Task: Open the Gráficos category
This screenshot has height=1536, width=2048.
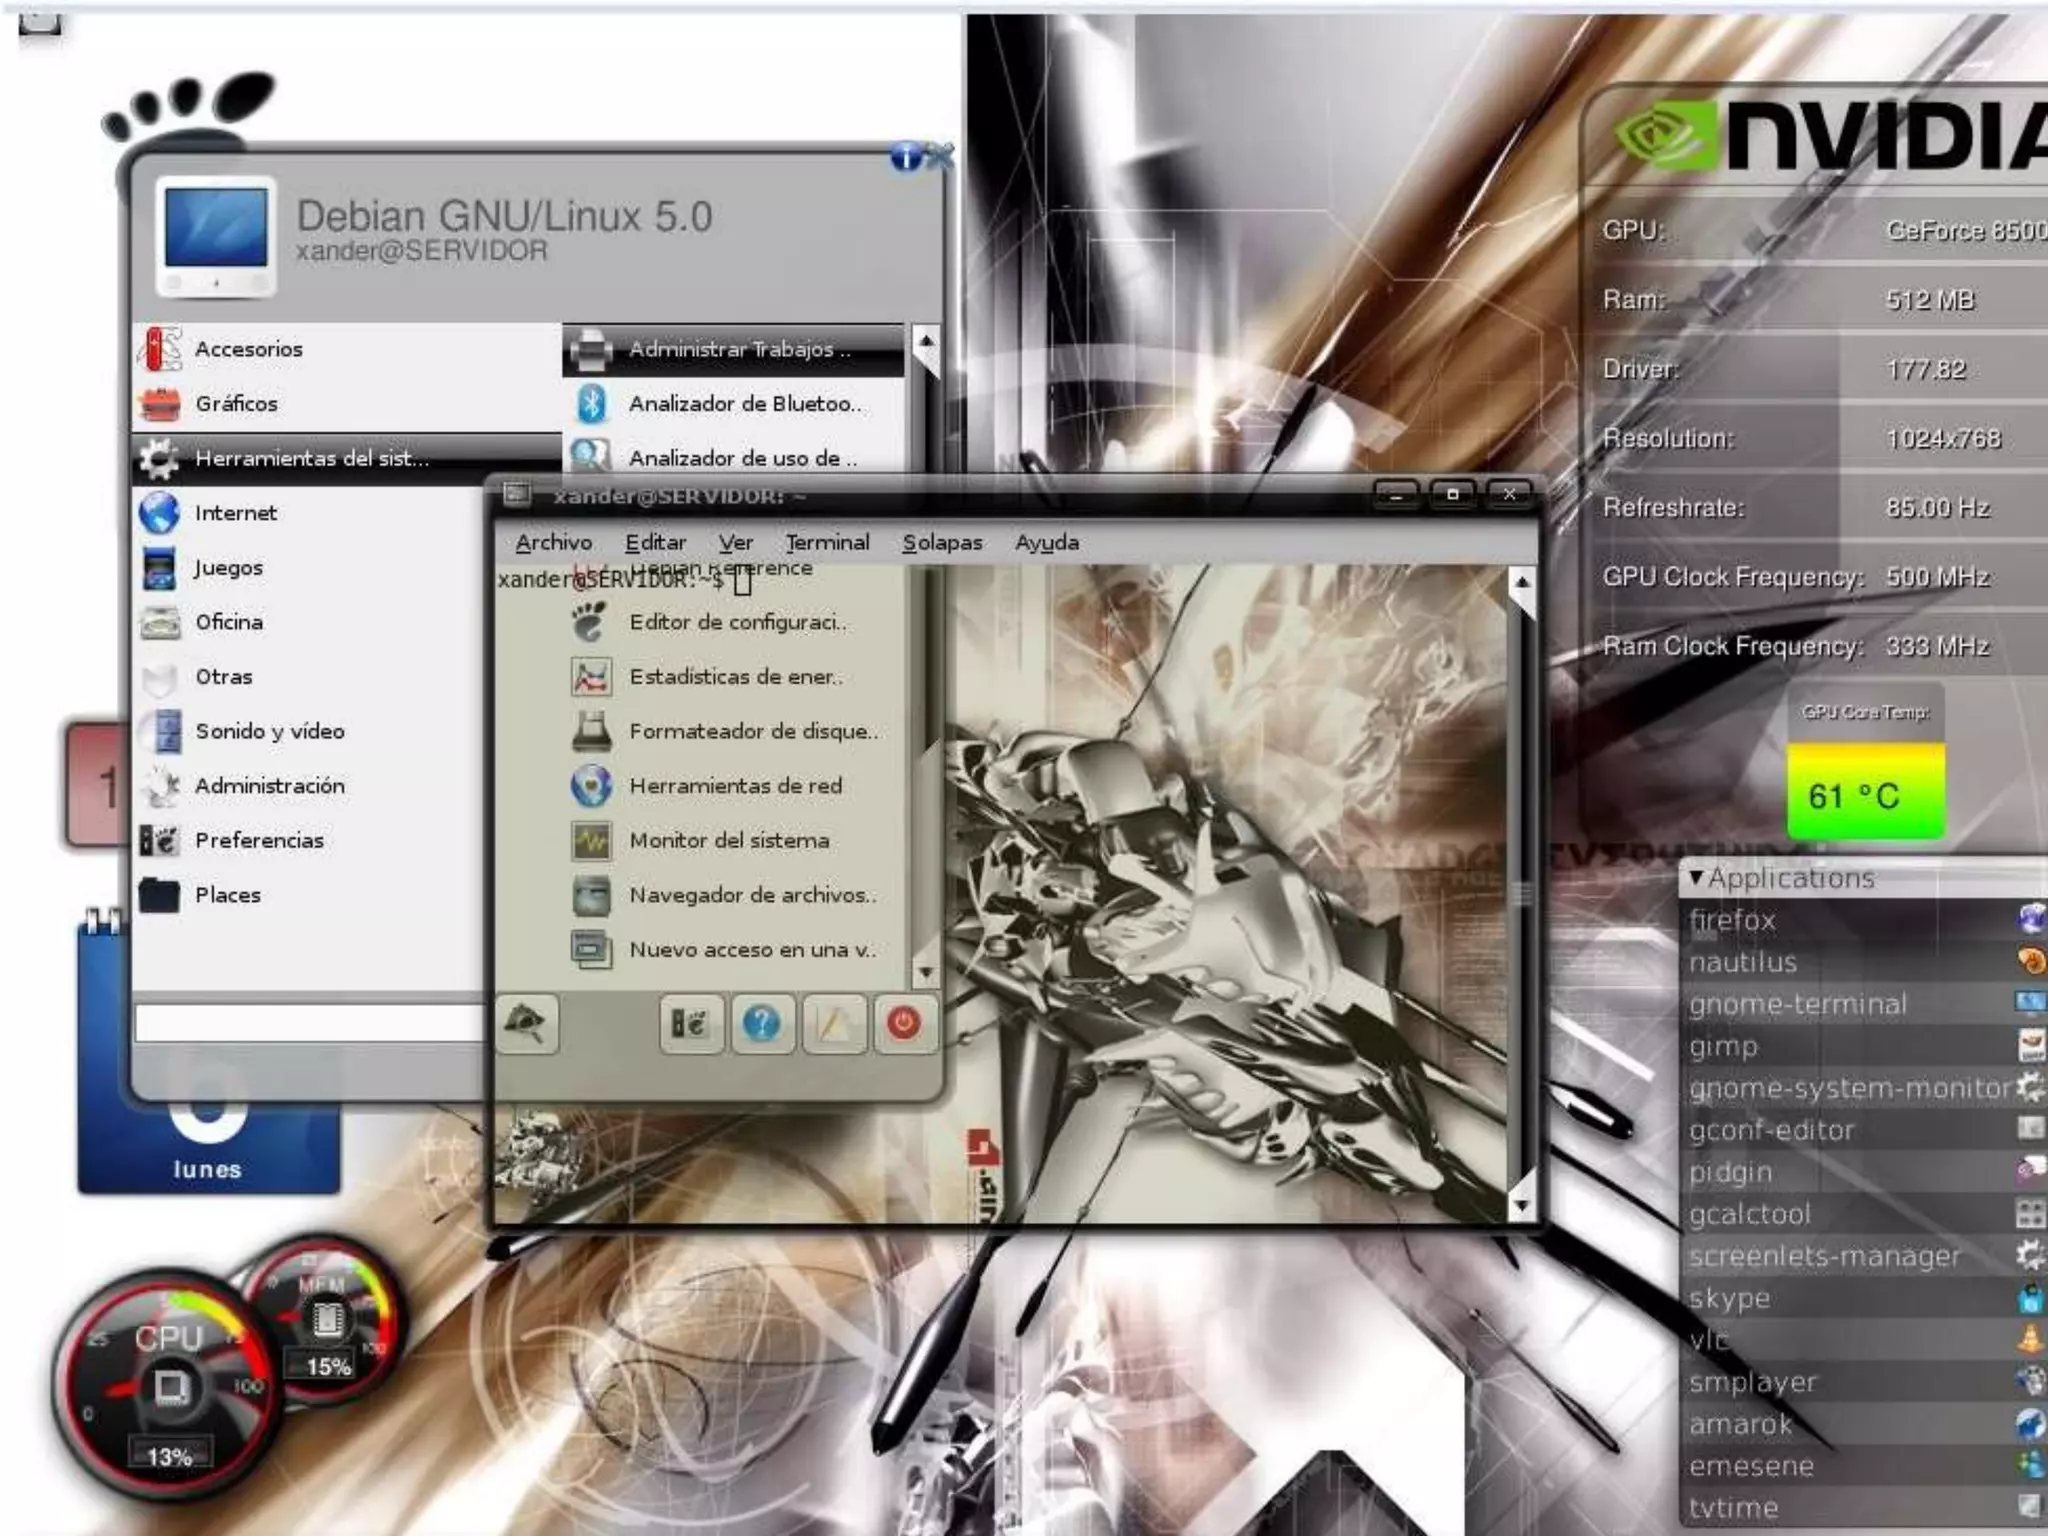Action: tap(346, 404)
